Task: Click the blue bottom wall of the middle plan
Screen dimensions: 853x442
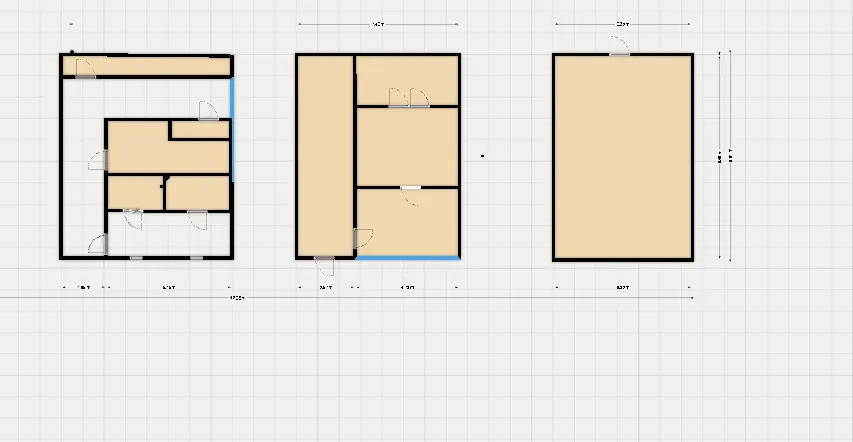Action: click(x=408, y=258)
